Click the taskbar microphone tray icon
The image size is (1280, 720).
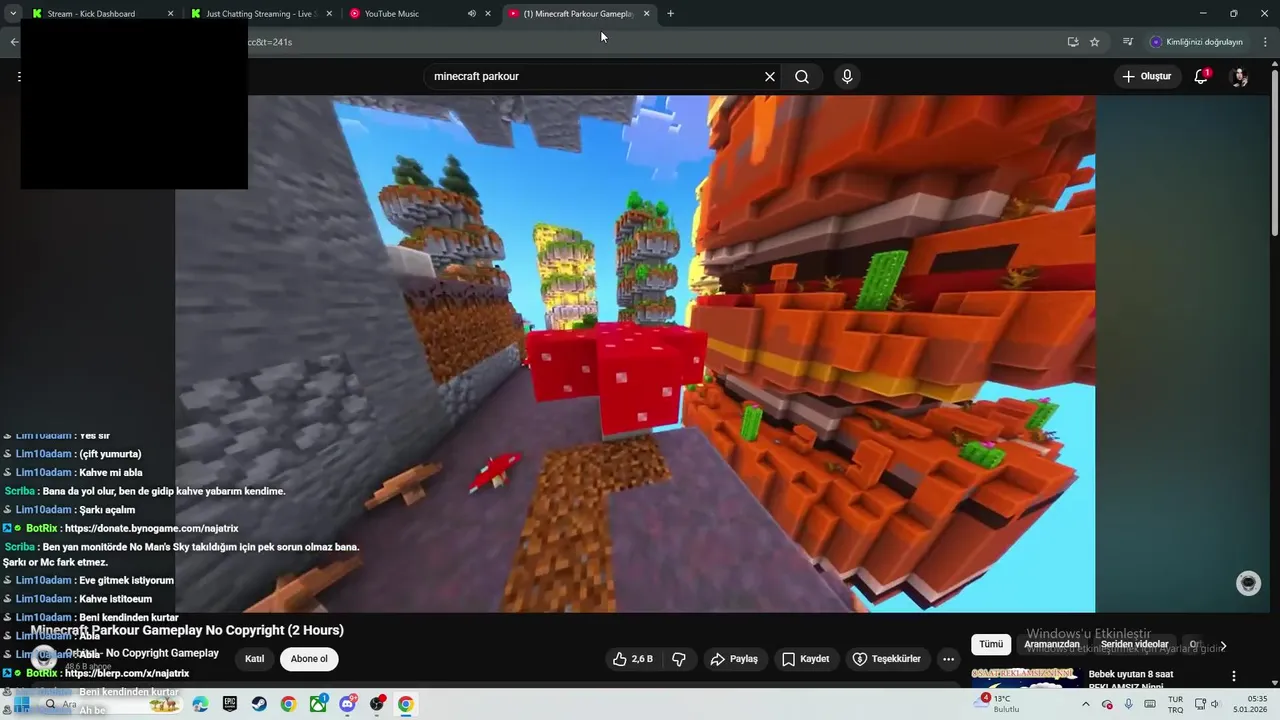pyautogui.click(x=1129, y=704)
